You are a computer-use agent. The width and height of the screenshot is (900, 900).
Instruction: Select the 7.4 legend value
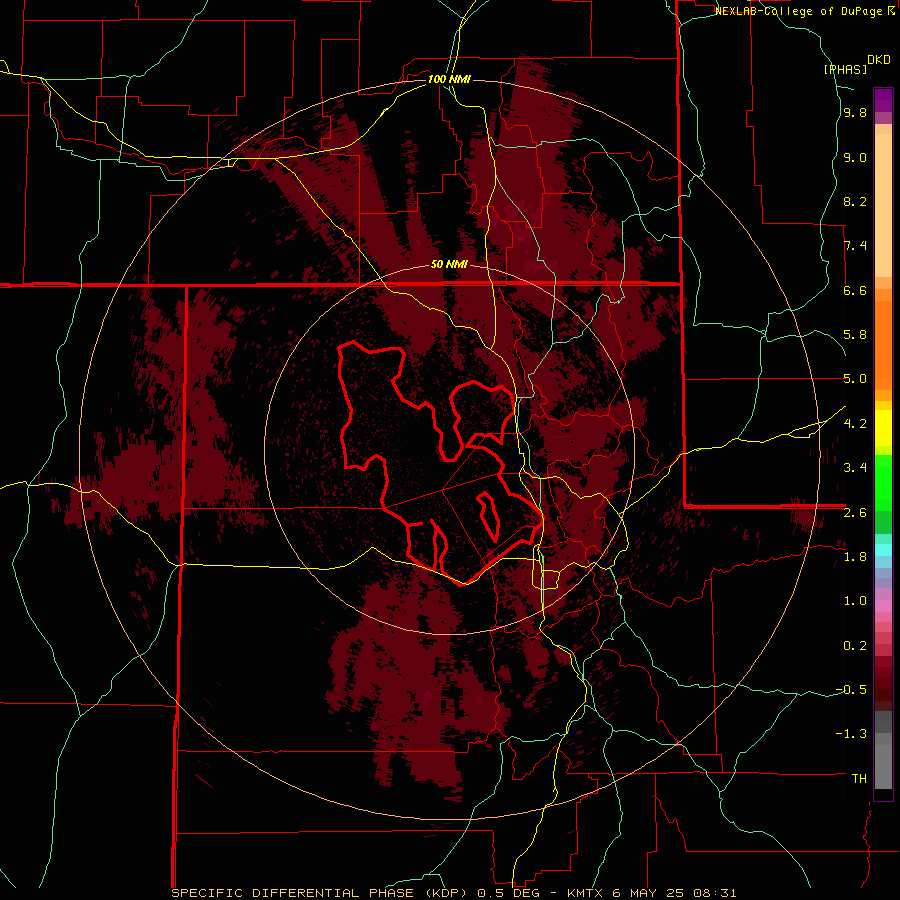(x=855, y=246)
